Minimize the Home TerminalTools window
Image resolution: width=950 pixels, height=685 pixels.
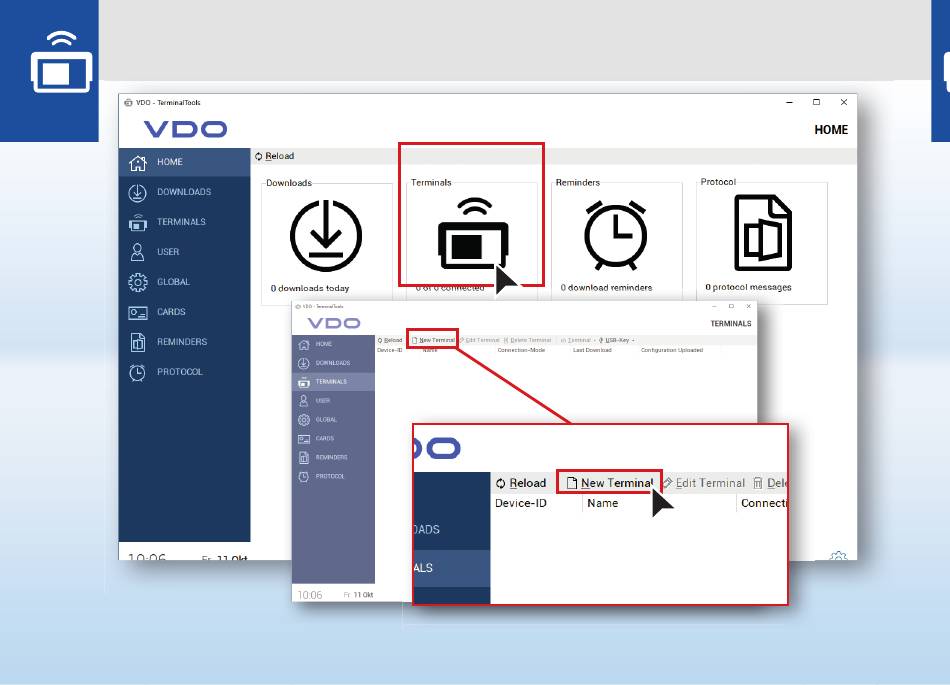789,102
